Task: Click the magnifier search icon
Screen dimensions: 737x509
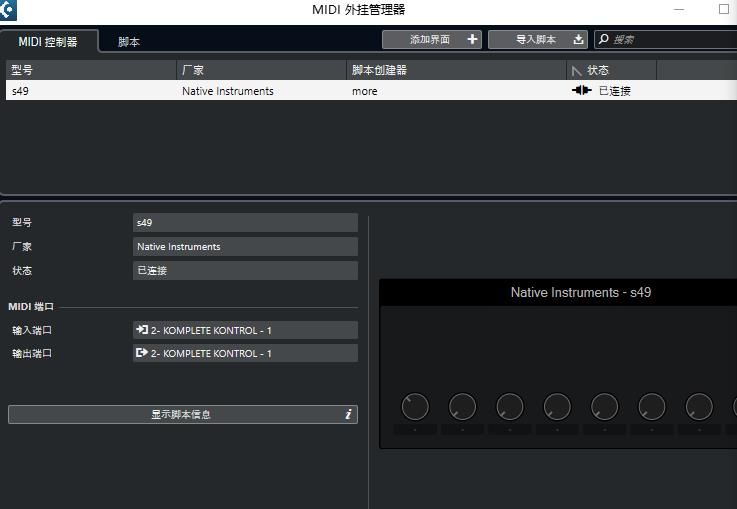Action: coord(603,39)
